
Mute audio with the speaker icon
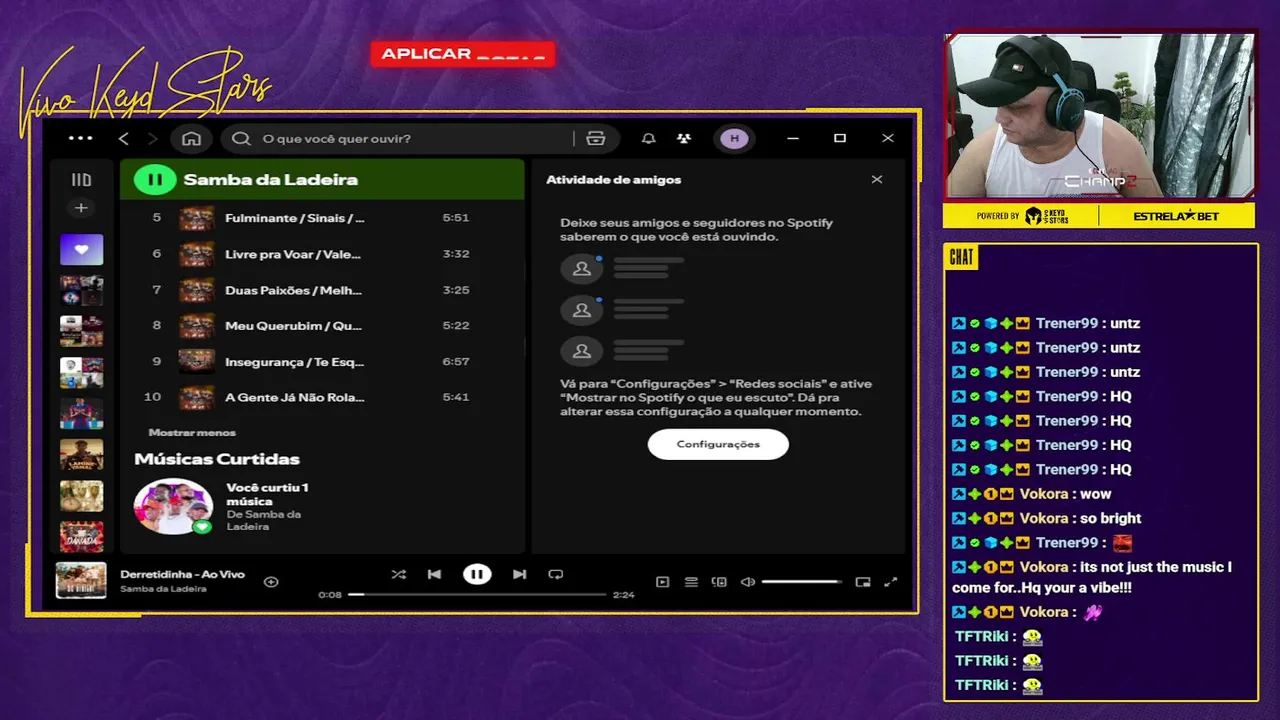747,582
